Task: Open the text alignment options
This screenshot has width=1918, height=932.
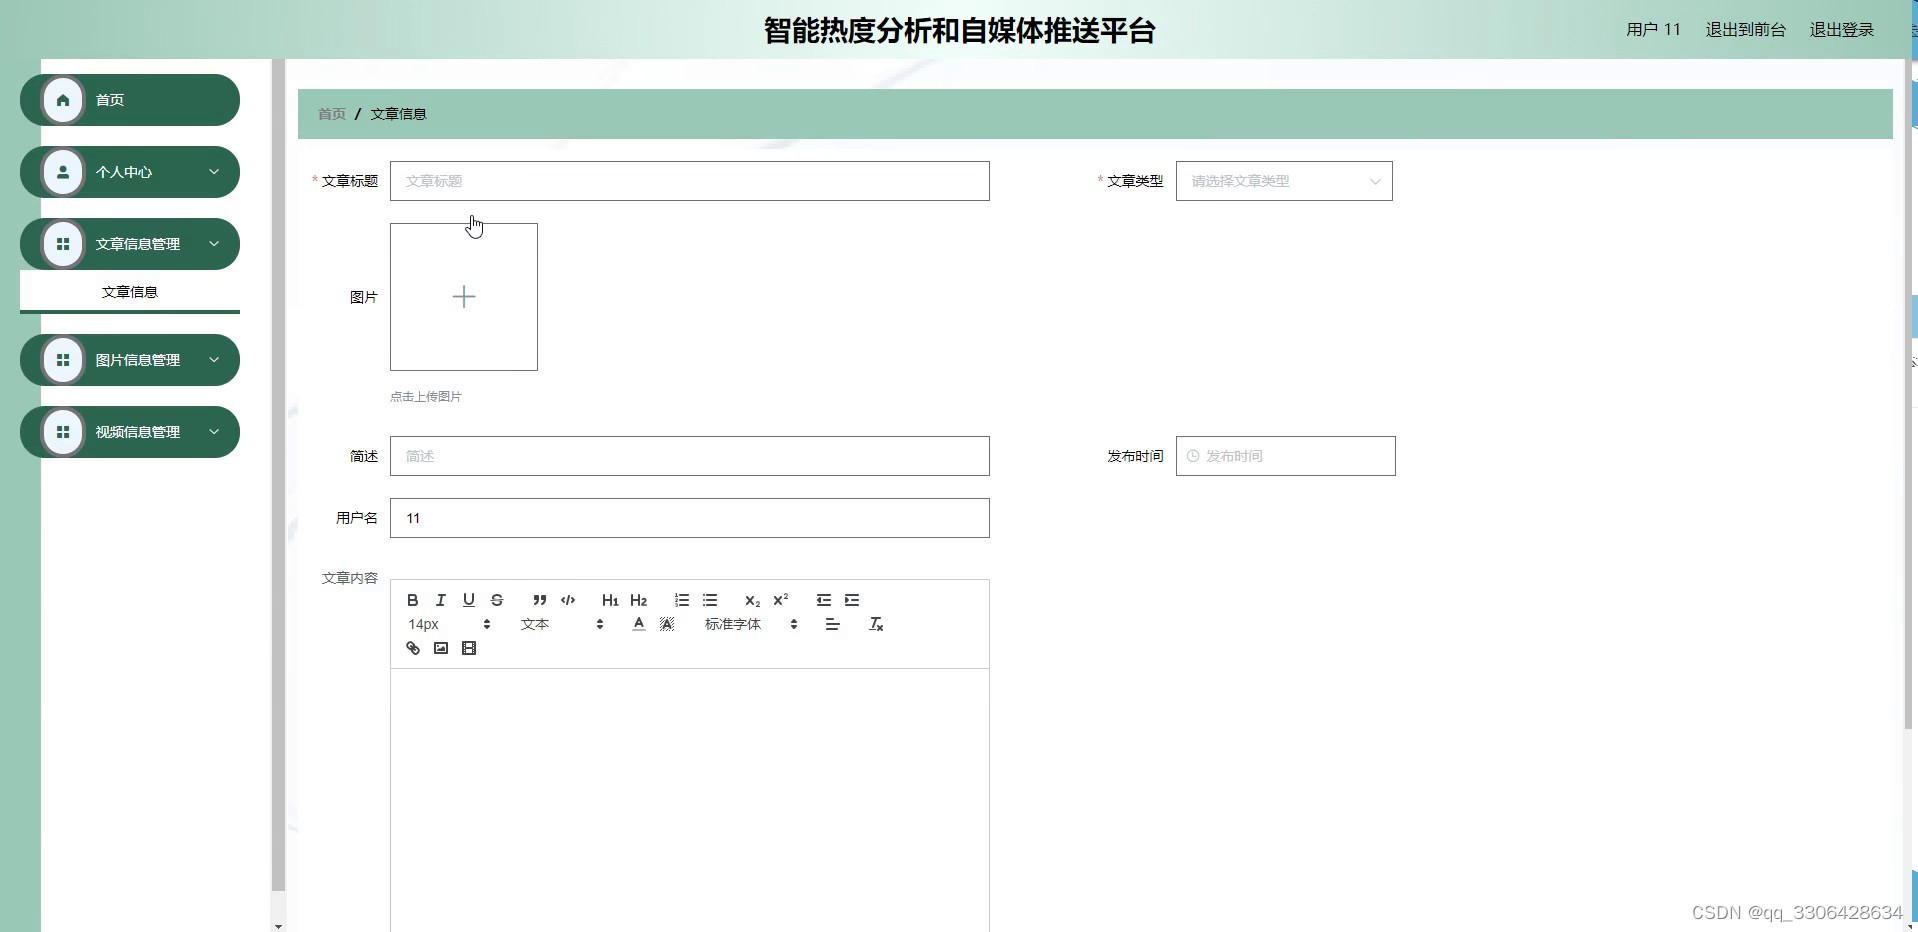Action: tap(832, 624)
